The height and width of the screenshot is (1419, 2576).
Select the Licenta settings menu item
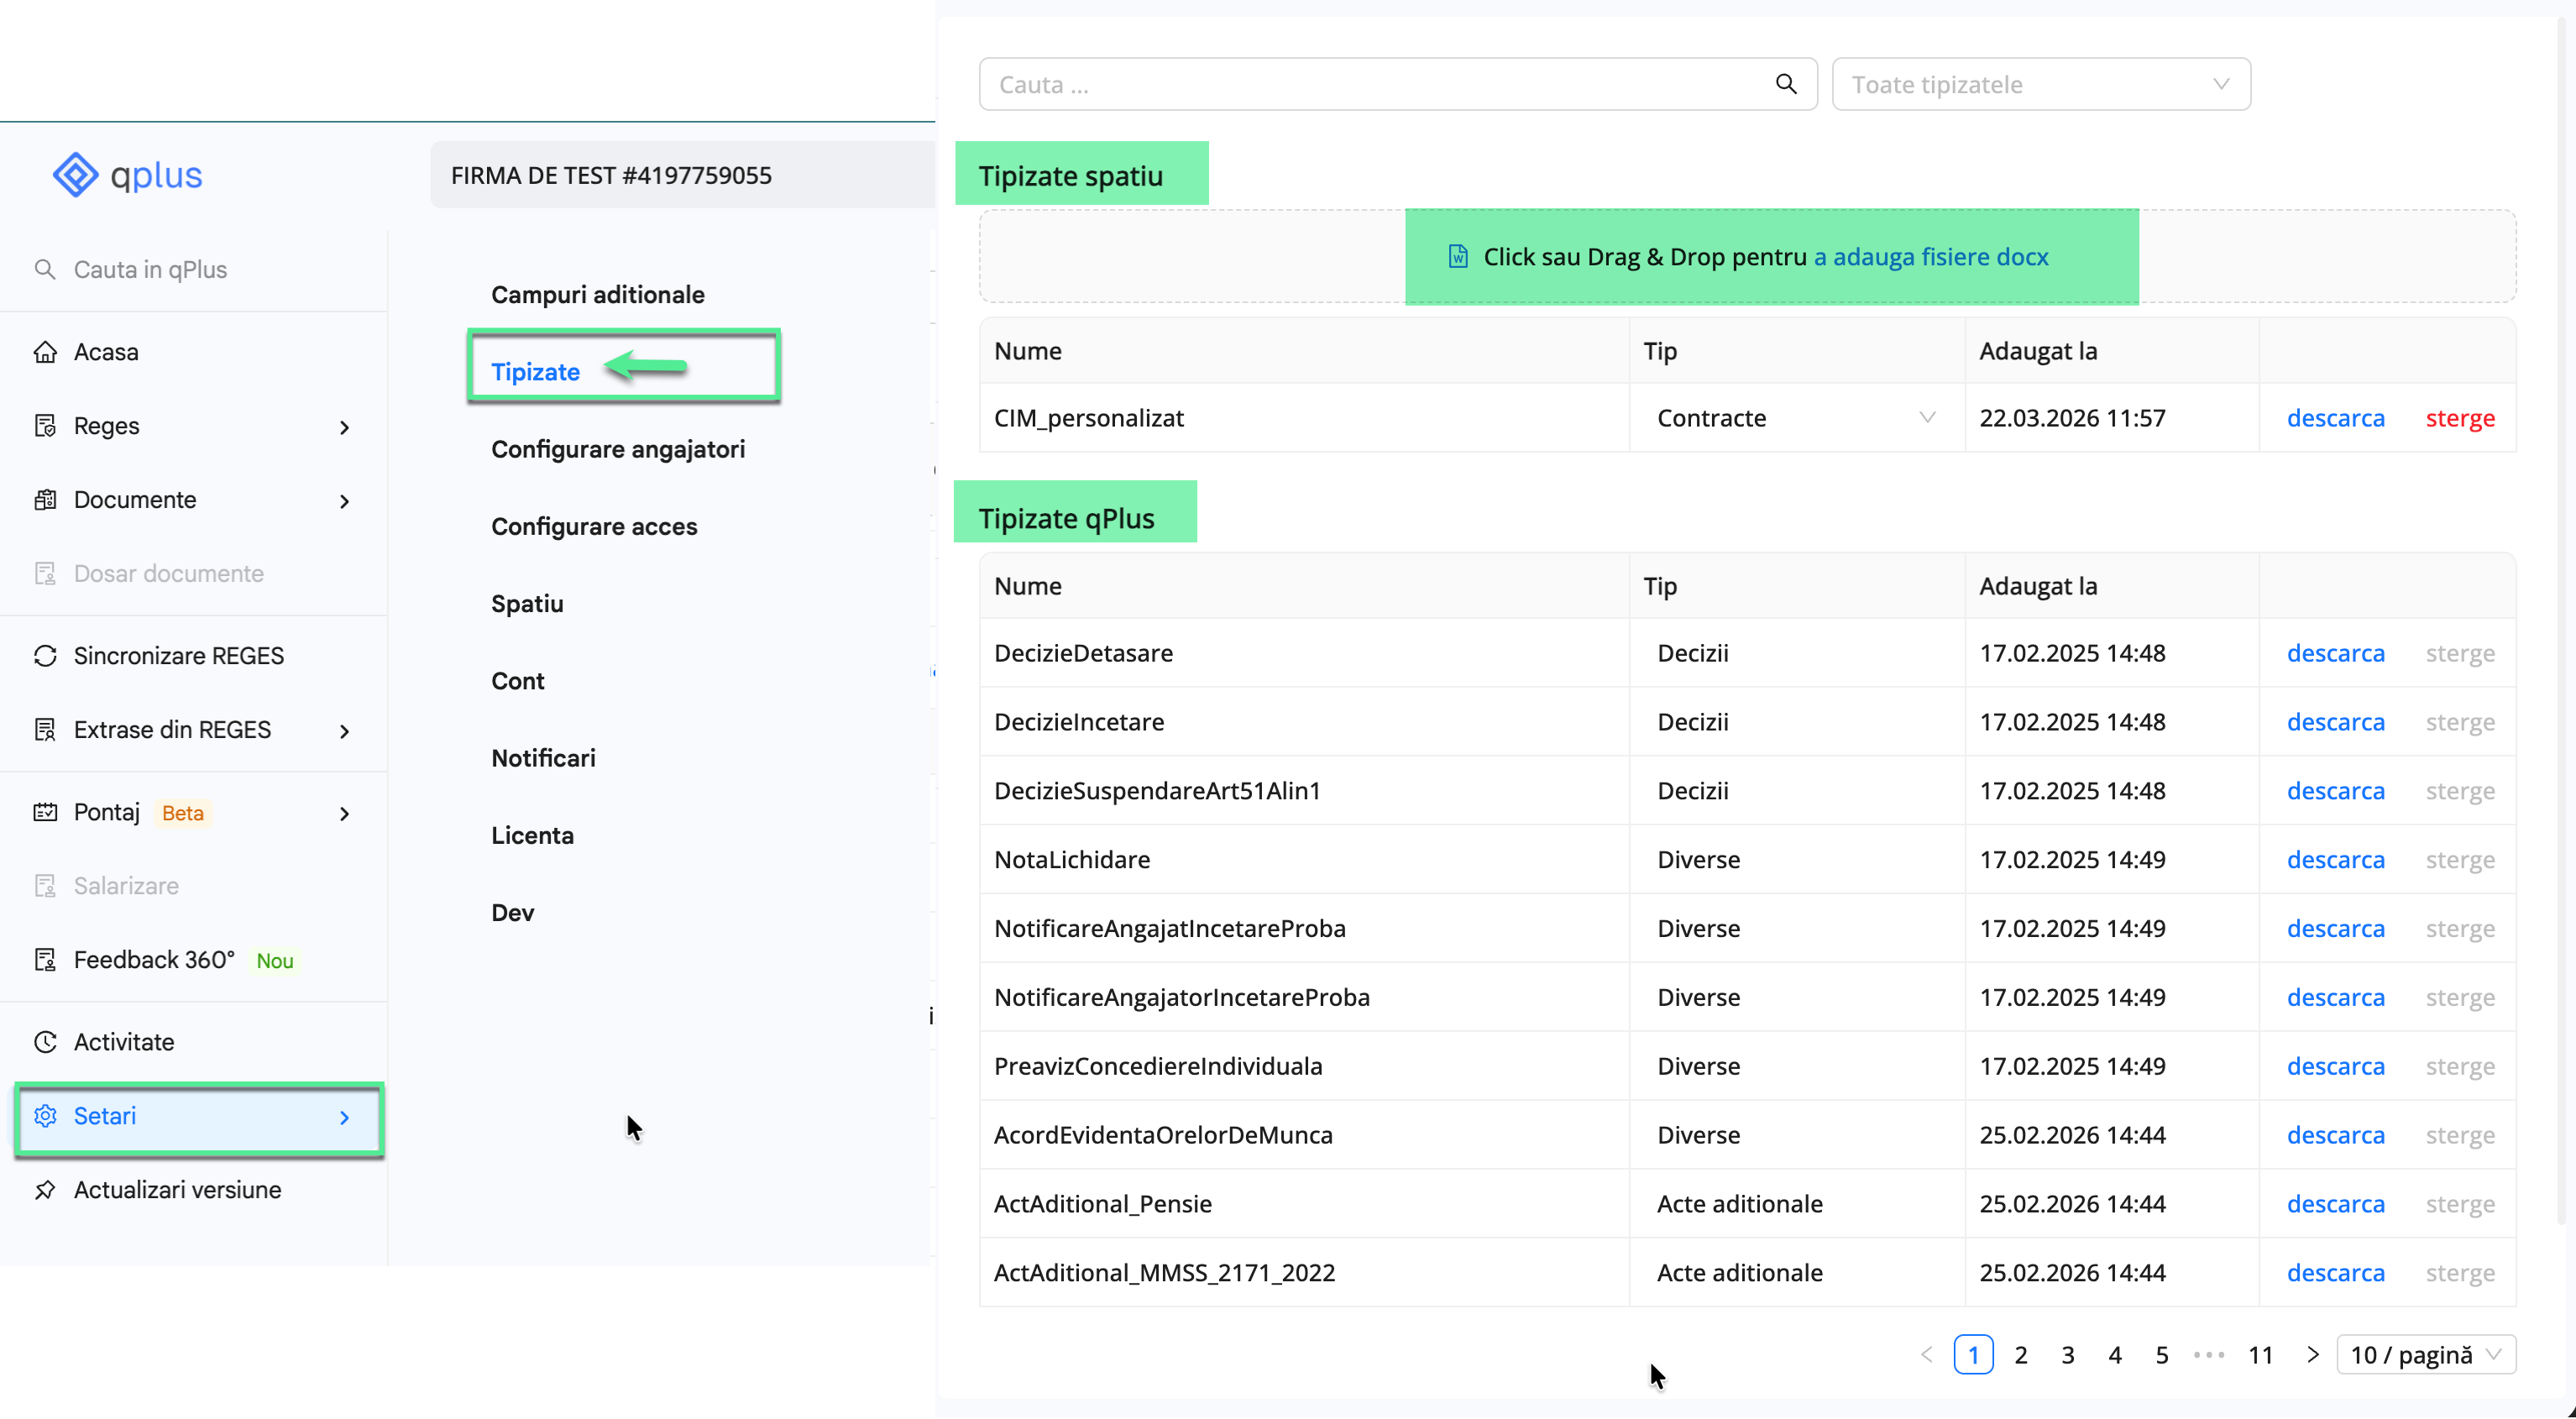(532, 835)
